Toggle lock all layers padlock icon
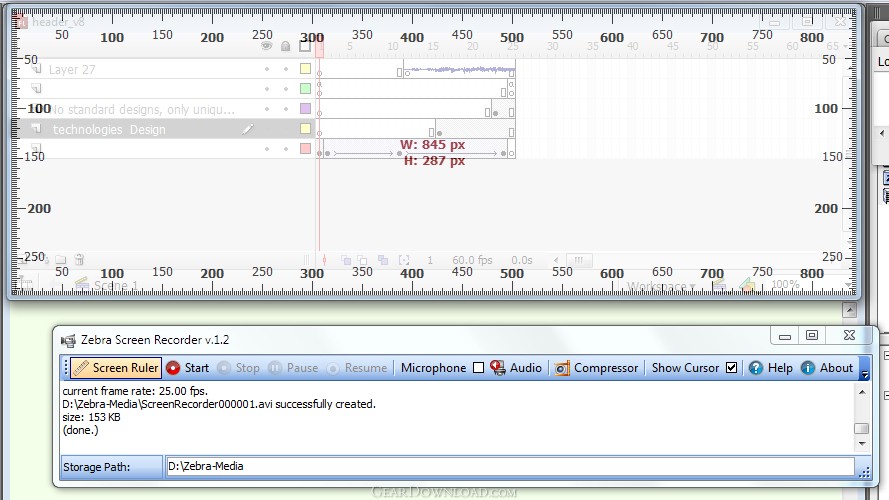This screenshot has width=889, height=500. pos(286,46)
